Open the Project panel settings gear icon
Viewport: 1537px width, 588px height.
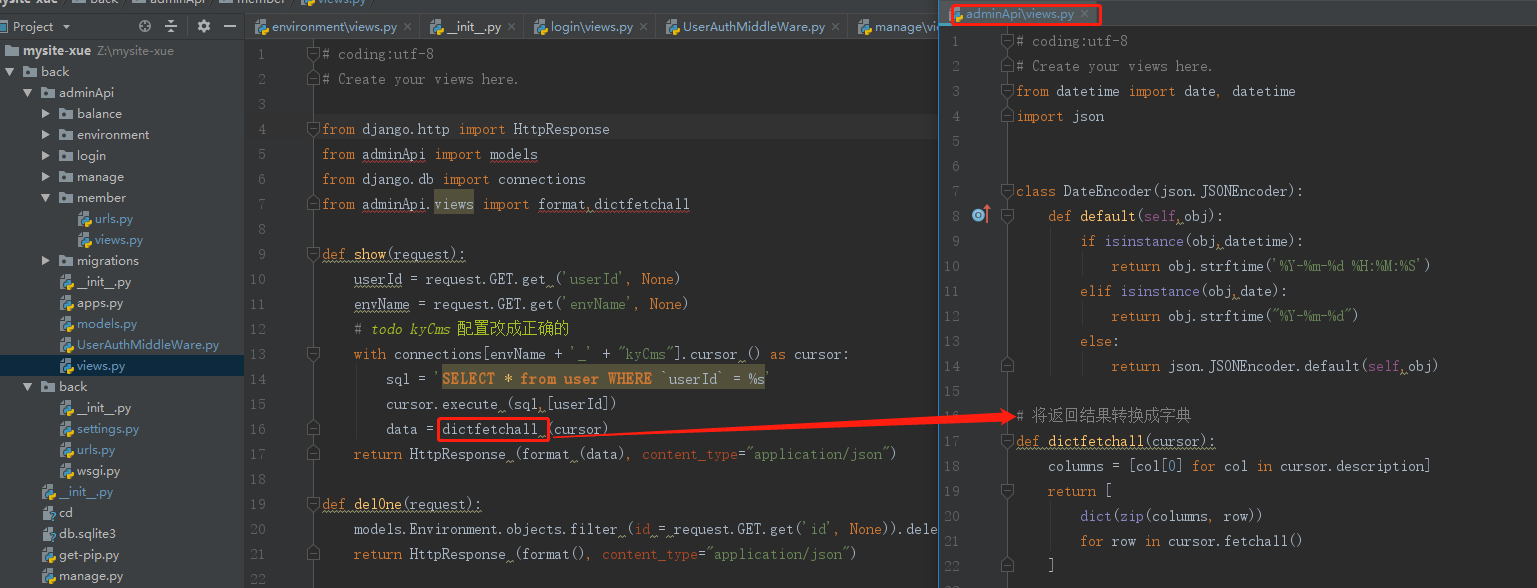tap(204, 26)
